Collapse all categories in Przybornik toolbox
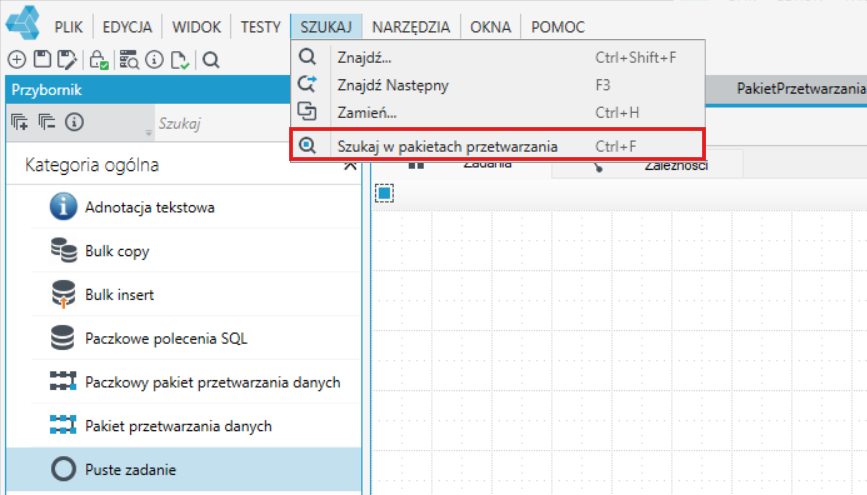 47,122
